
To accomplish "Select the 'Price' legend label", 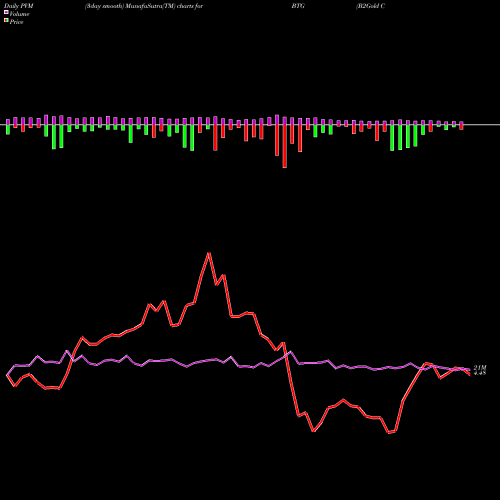I will pyautogui.click(x=16, y=22).
